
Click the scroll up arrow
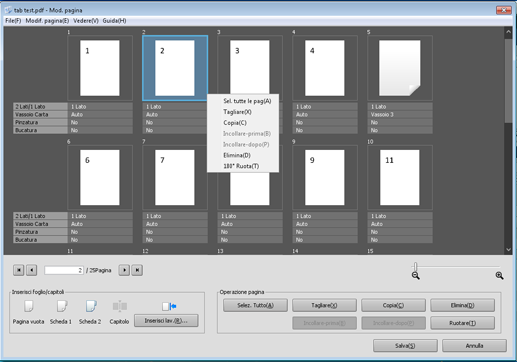pyautogui.click(x=508, y=32)
